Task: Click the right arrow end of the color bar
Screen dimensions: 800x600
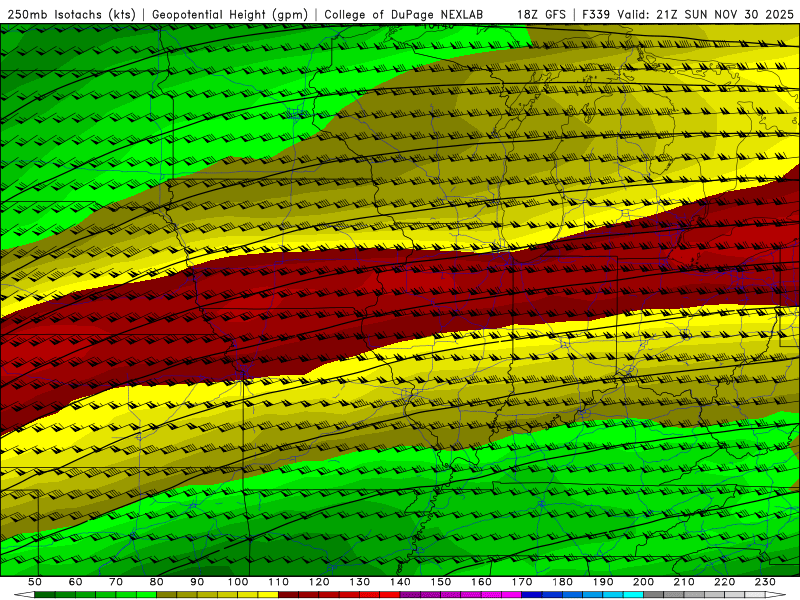Action: click(x=776, y=594)
